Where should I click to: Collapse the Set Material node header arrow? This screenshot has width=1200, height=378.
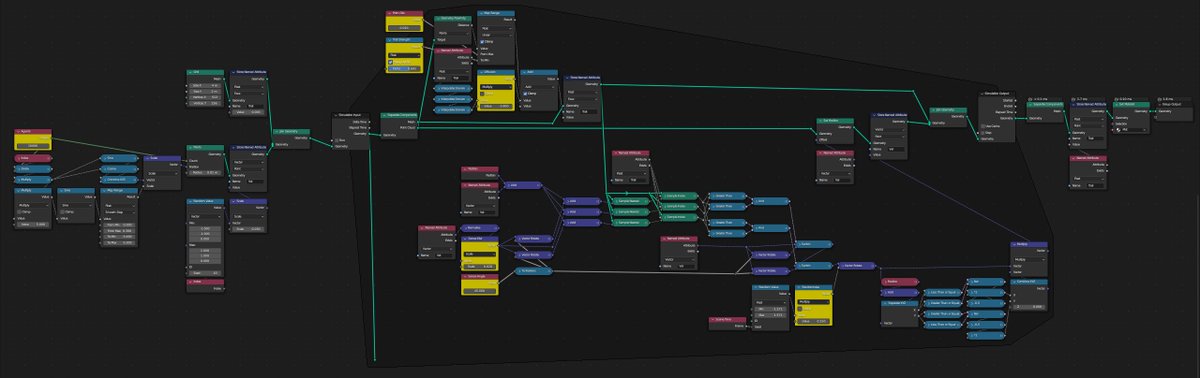click(1116, 104)
